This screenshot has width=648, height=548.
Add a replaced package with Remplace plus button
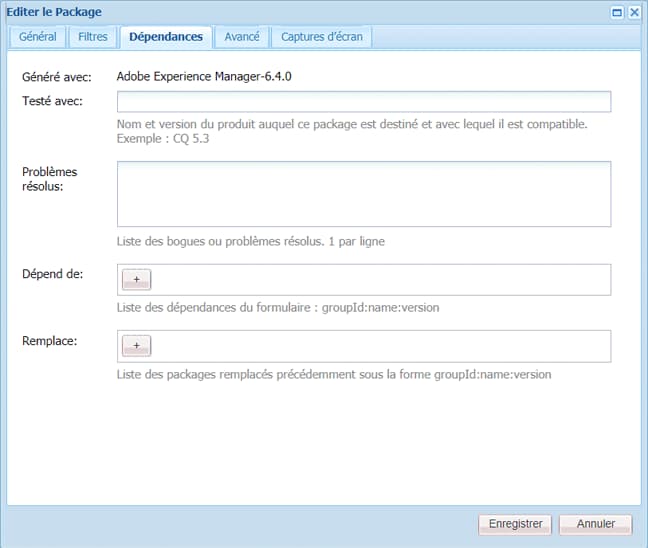point(136,345)
